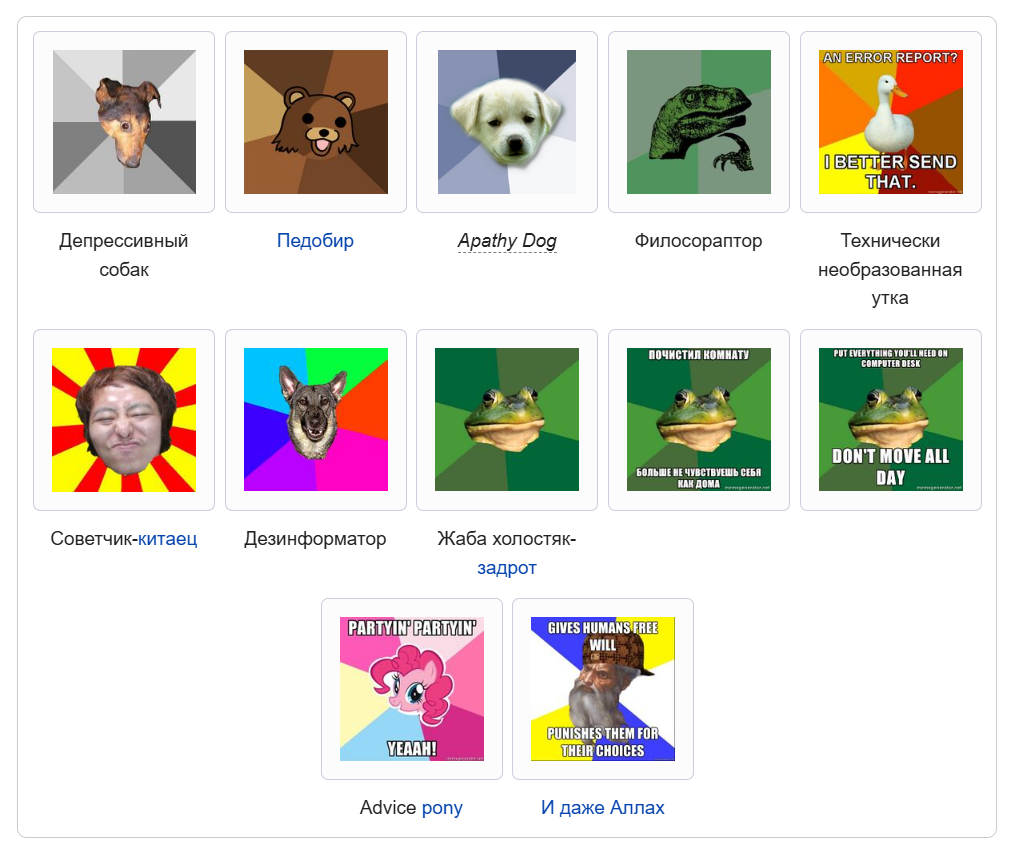The height and width of the screenshot is (850, 1014).
Task: Open the Pedobear brown bear thumbnail
Action: (x=316, y=122)
